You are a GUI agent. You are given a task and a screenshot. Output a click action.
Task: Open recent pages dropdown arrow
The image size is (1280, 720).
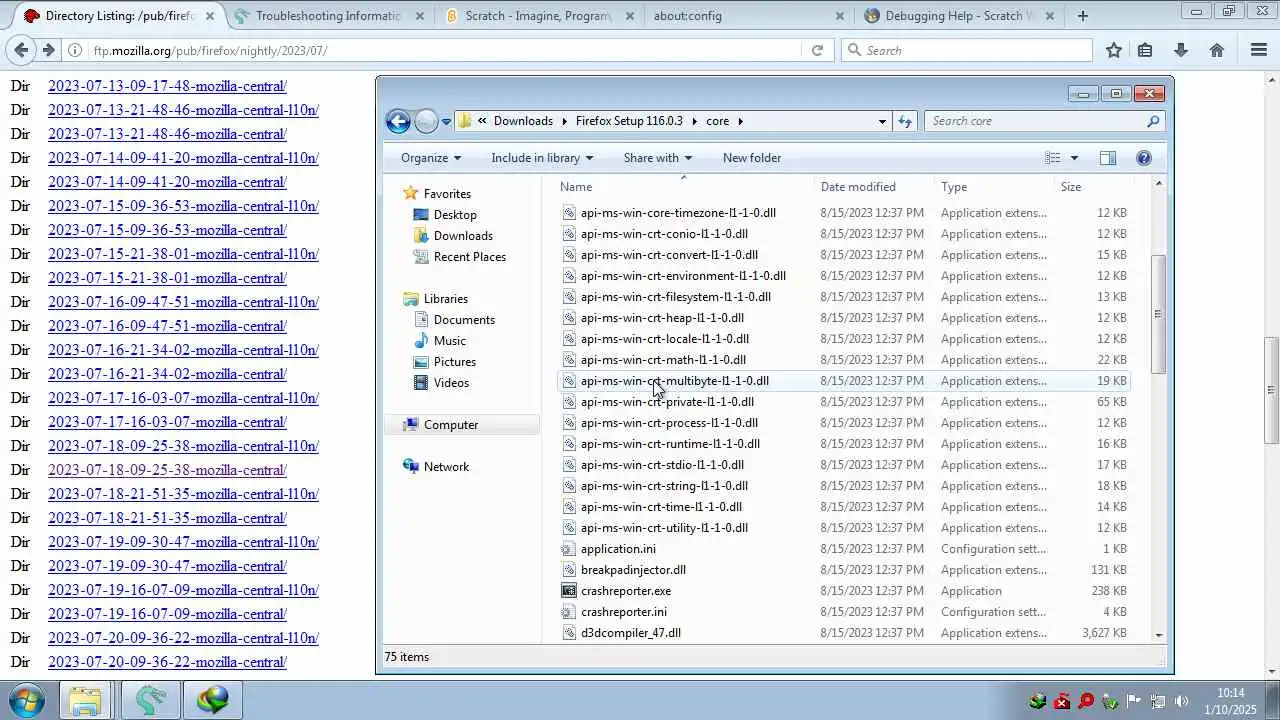click(x=446, y=121)
